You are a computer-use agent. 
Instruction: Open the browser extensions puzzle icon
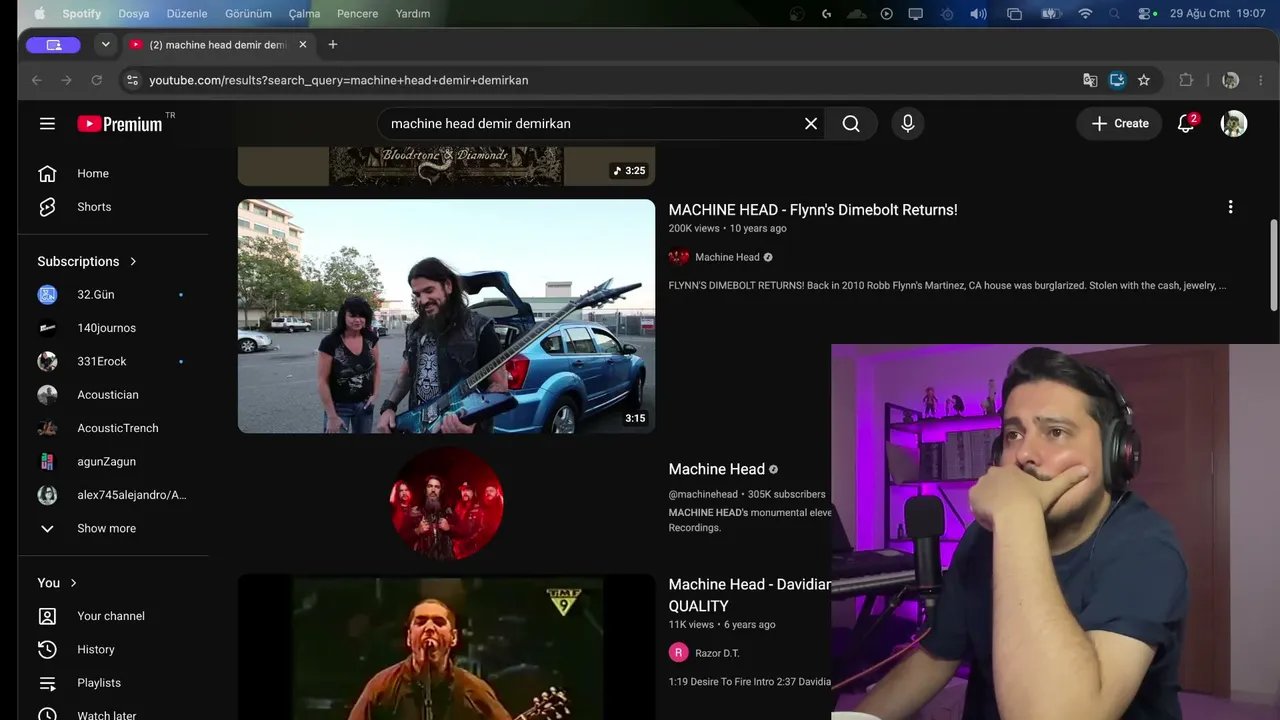[x=1187, y=80]
